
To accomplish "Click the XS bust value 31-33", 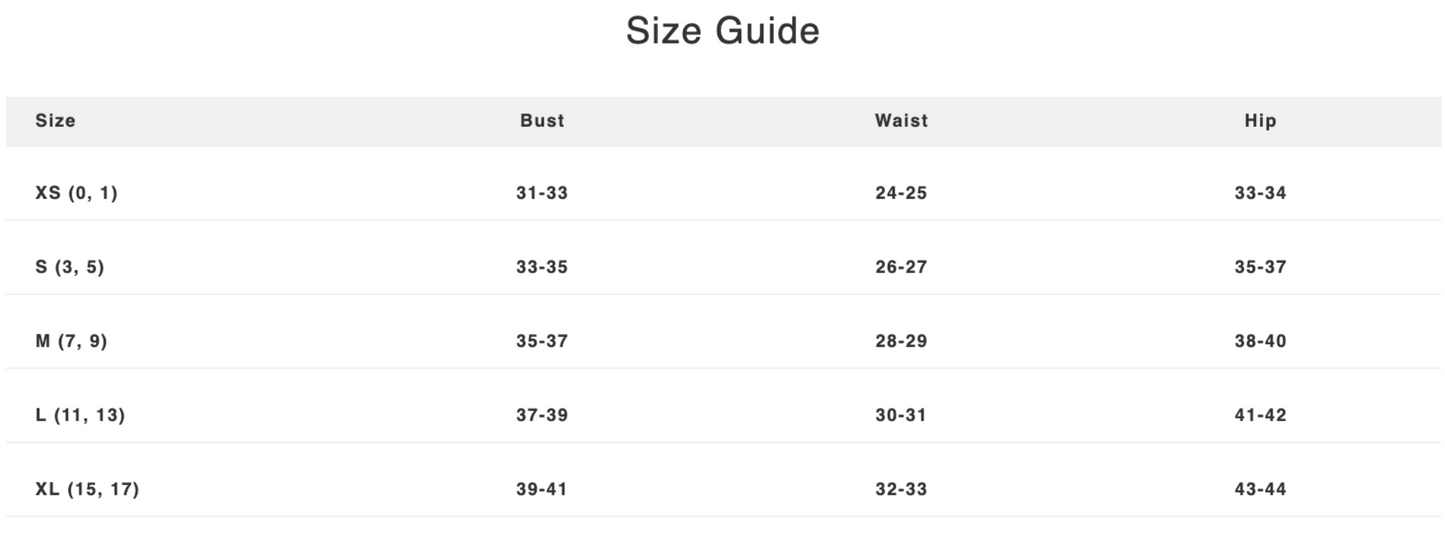I will (x=542, y=193).
